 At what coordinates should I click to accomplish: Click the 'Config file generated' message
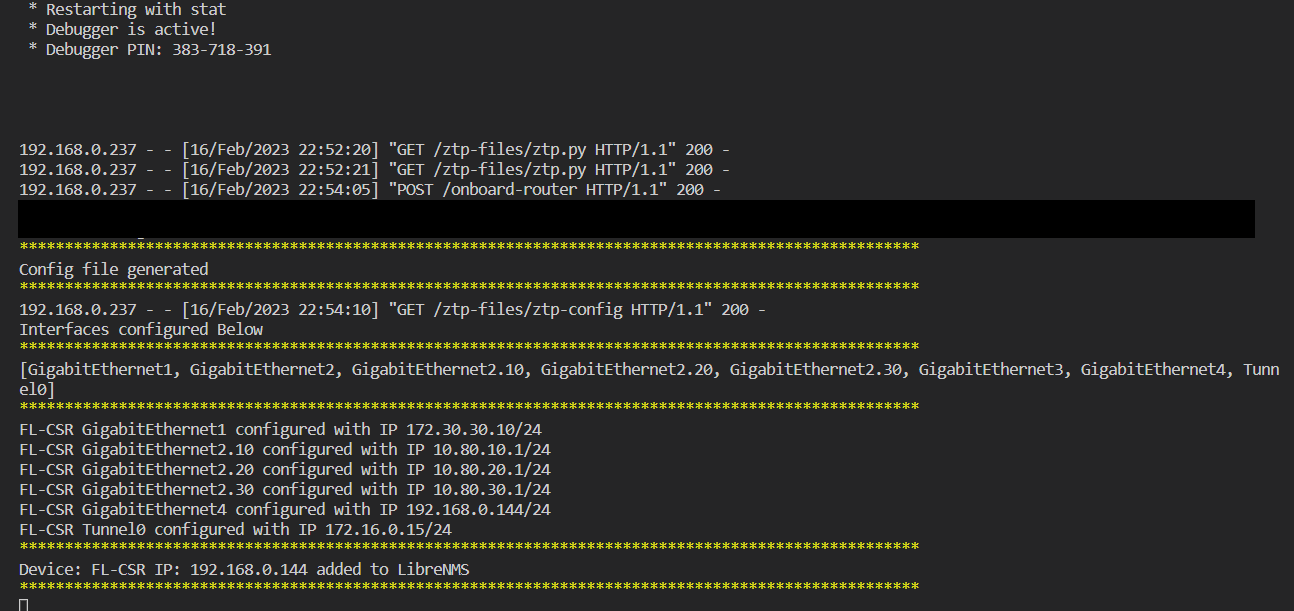114,269
